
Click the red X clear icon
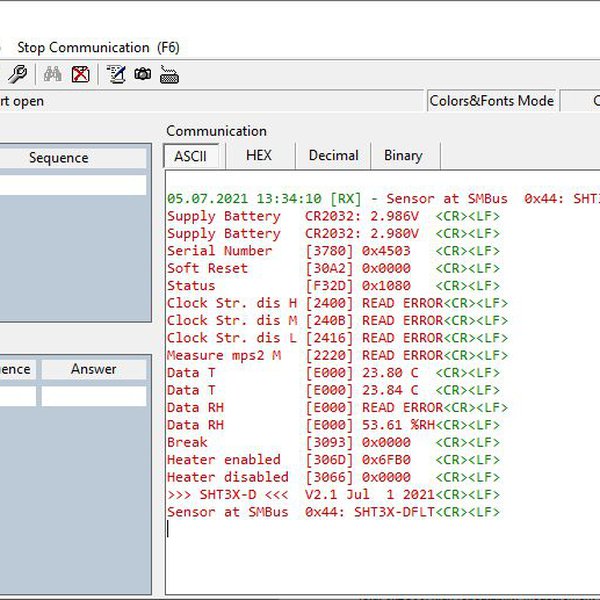coord(81,74)
